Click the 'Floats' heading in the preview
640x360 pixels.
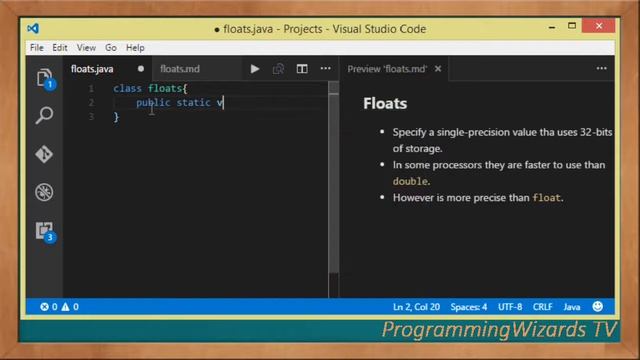pos(385,103)
